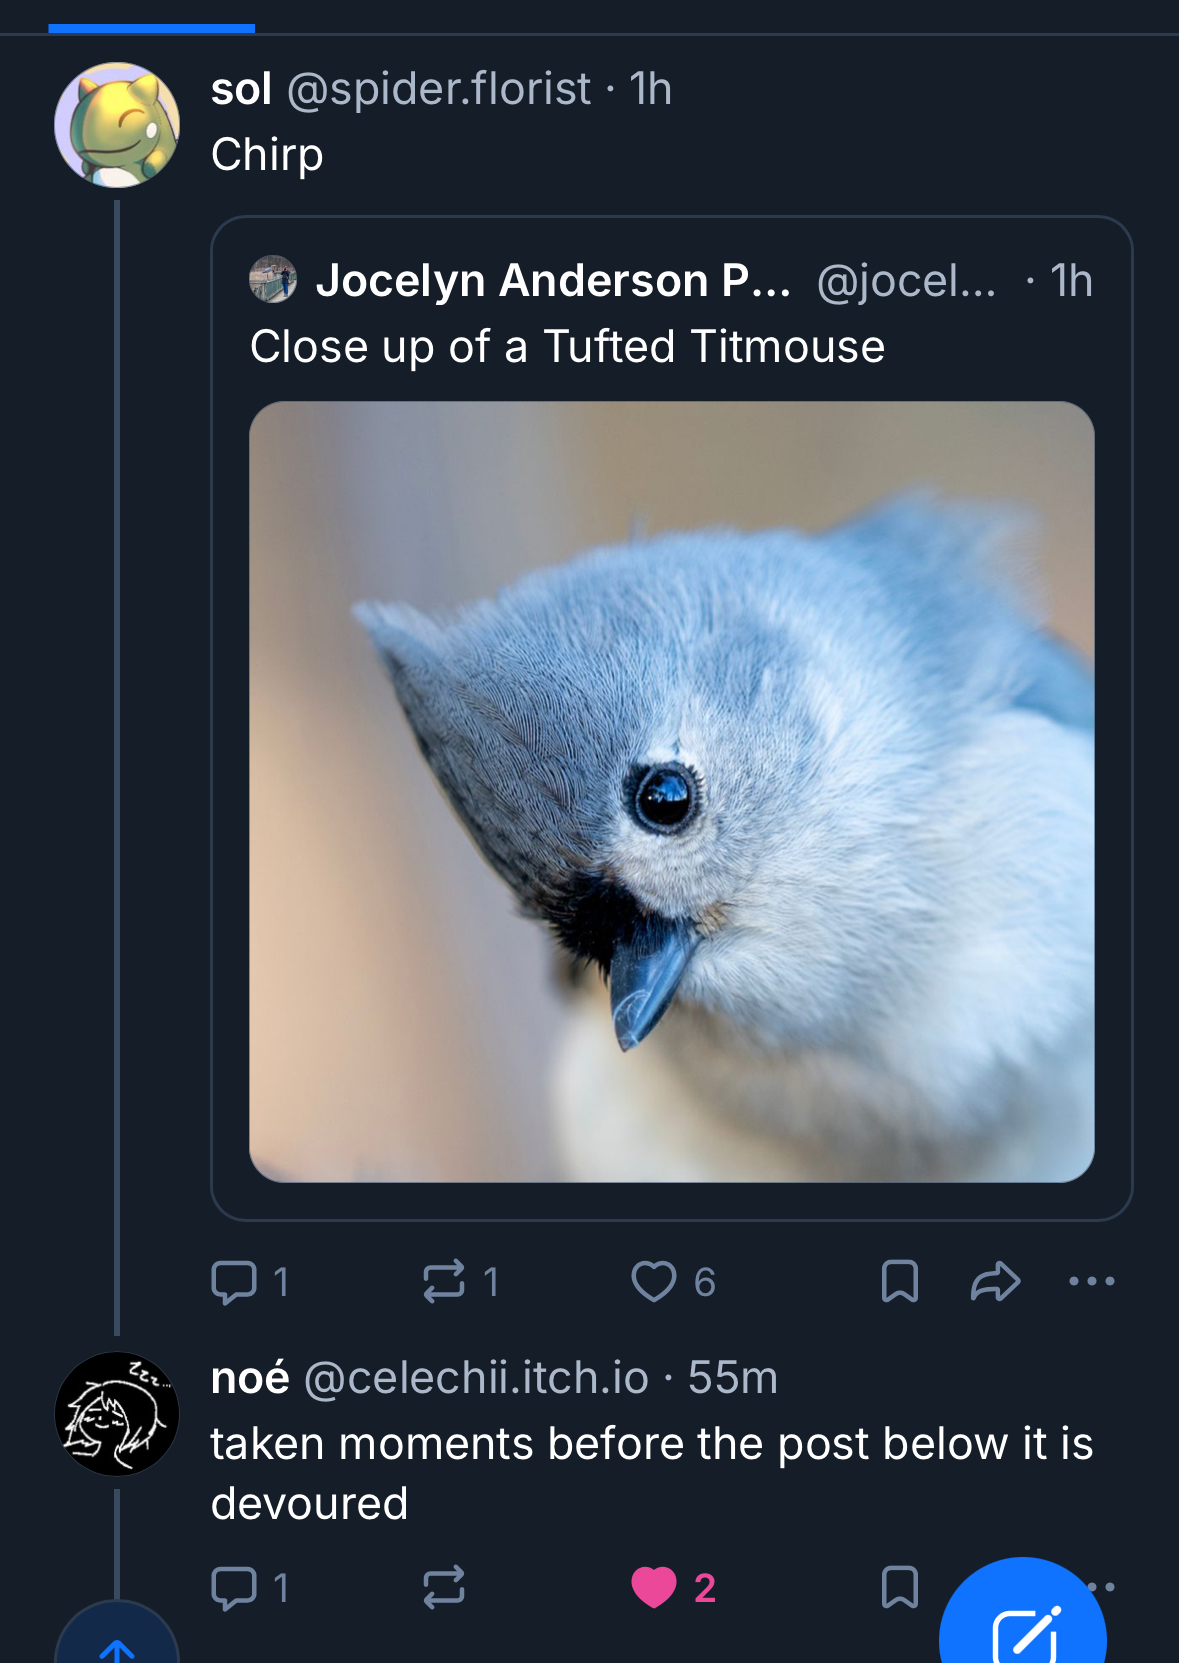The width and height of the screenshot is (1179, 1663).
Task: View the Tufted Titmouse photo
Action: click(x=671, y=791)
